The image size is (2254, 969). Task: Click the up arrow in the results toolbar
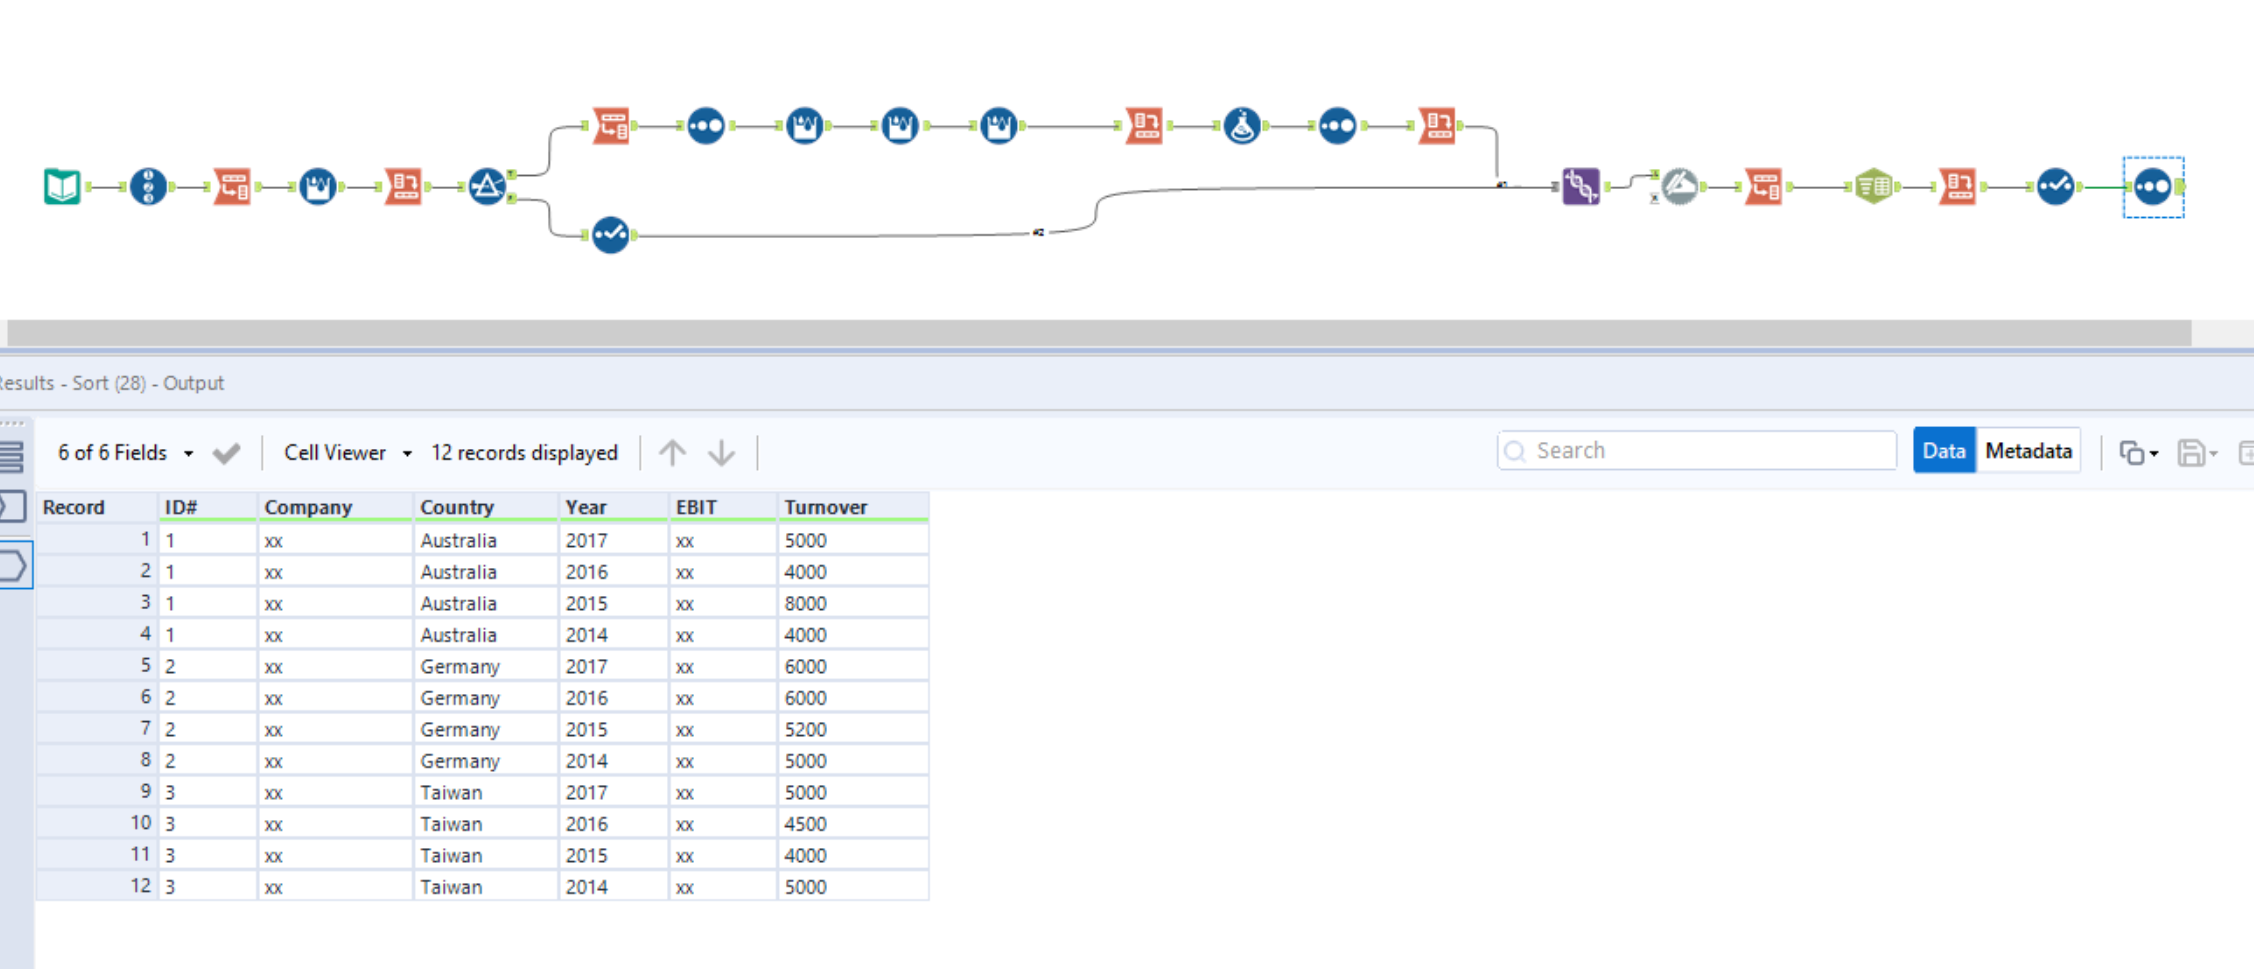coord(672,452)
